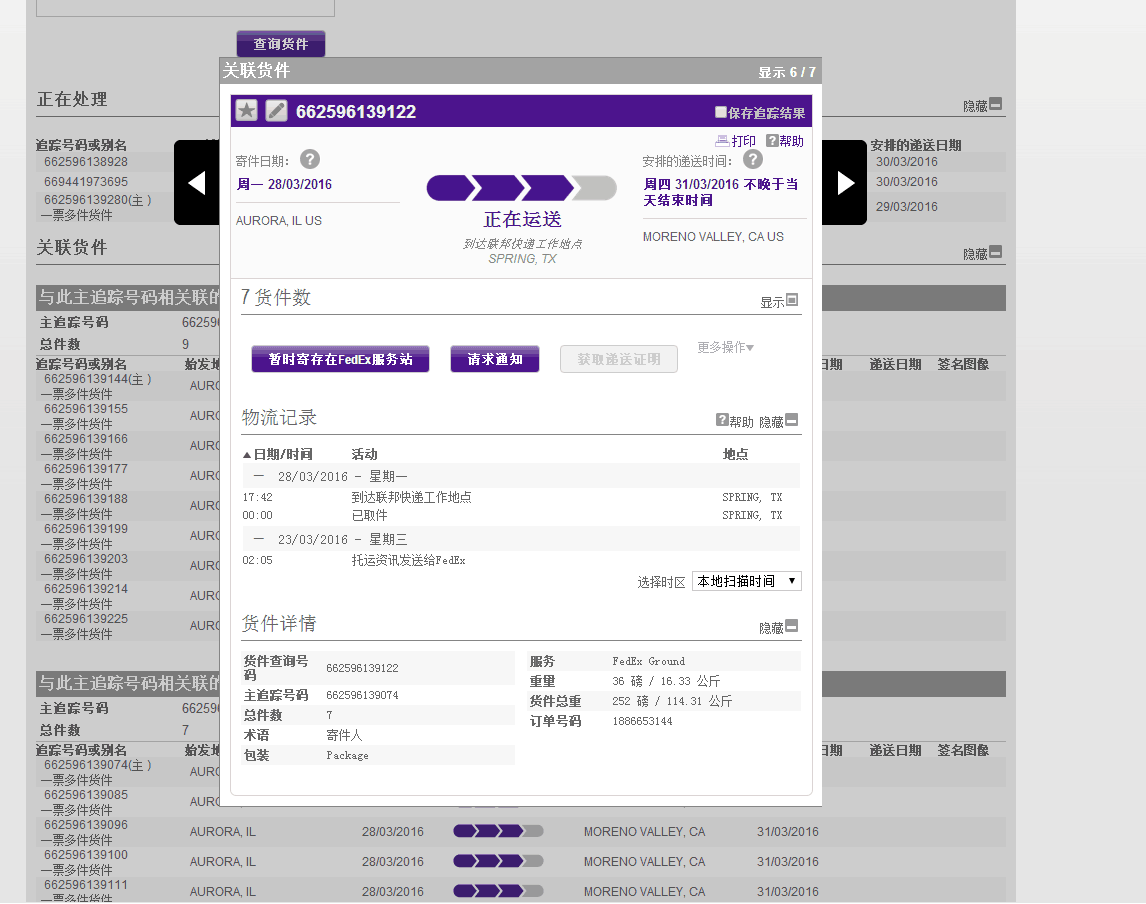Open tracking number 662596139177 in background table

coord(86,468)
